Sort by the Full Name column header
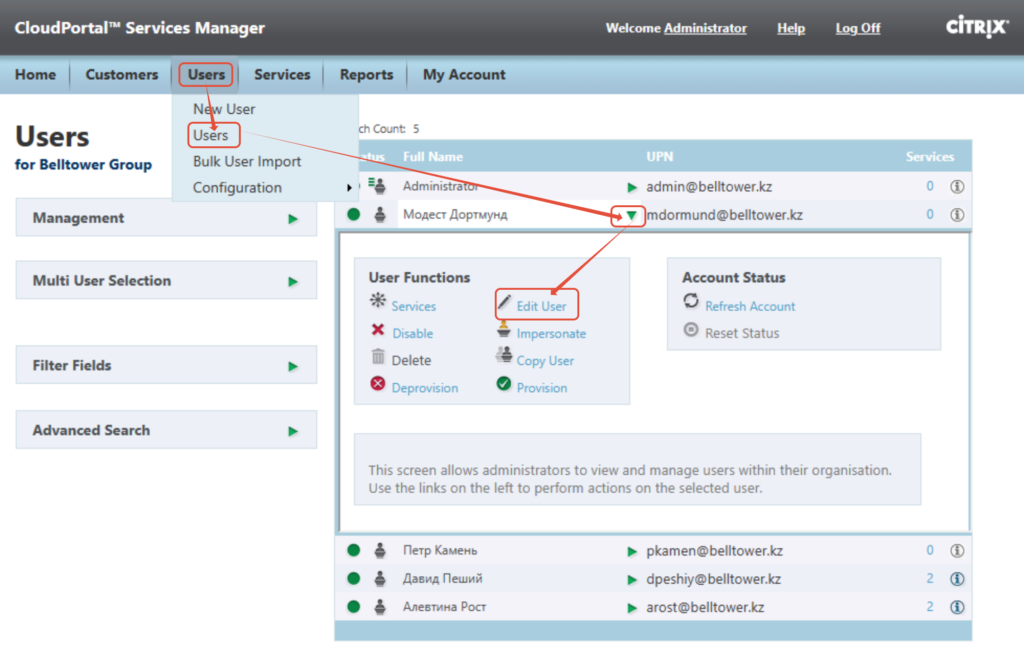The image size is (1024, 656). 433,157
